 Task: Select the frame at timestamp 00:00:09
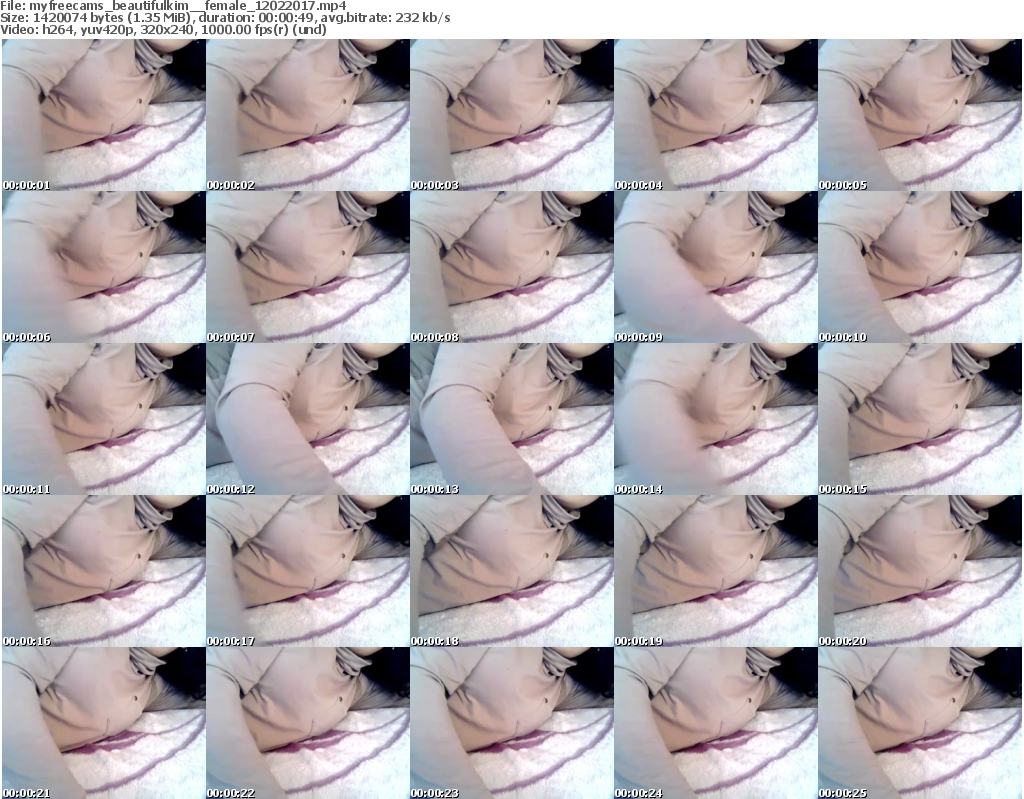tap(716, 267)
